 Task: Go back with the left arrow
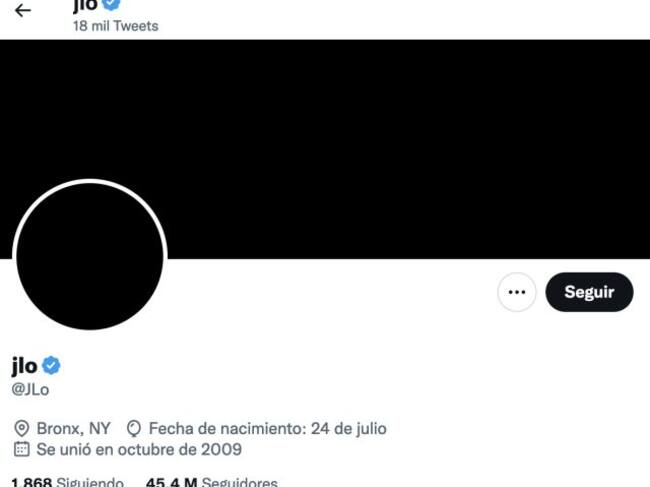point(23,10)
